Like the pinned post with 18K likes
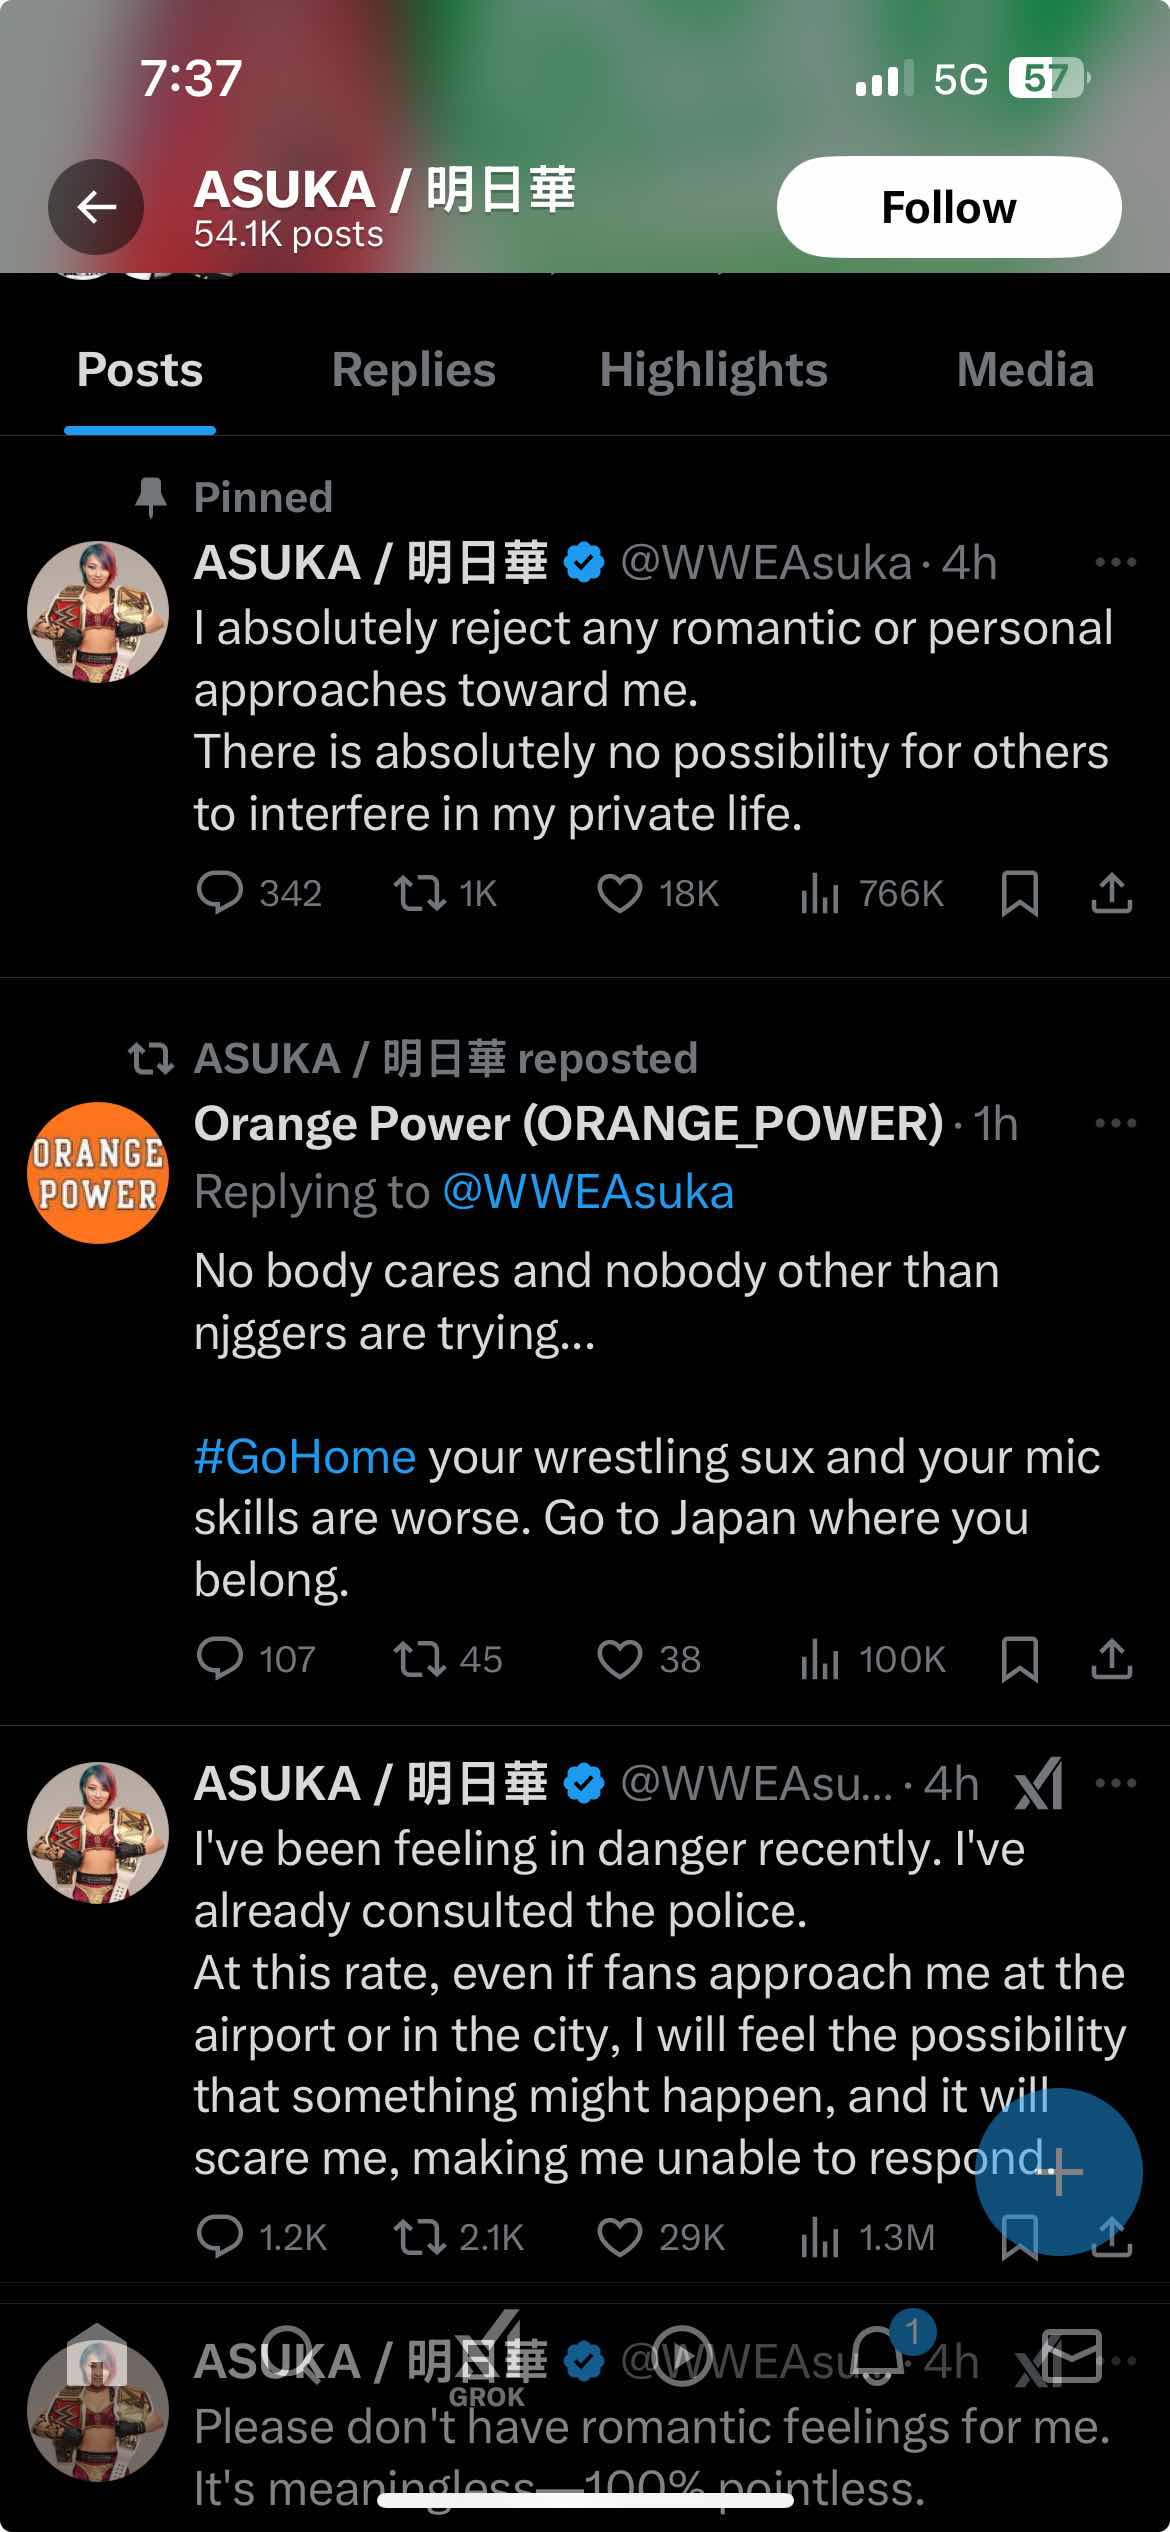Image resolution: width=1170 pixels, height=2532 pixels. click(619, 893)
